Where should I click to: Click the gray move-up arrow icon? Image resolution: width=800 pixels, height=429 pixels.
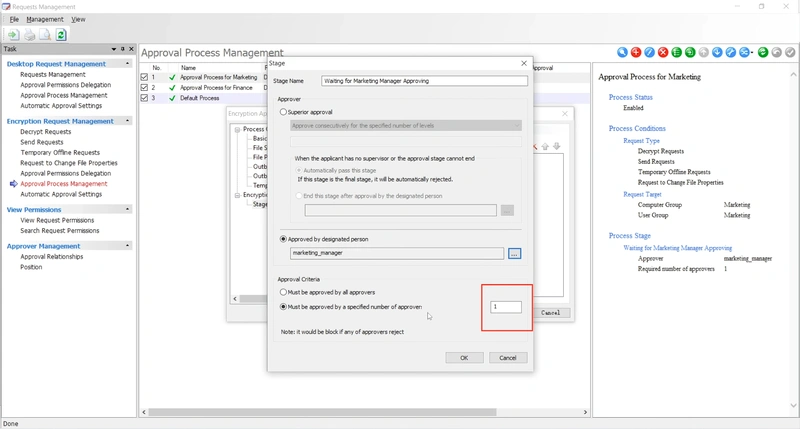[x=704, y=52]
